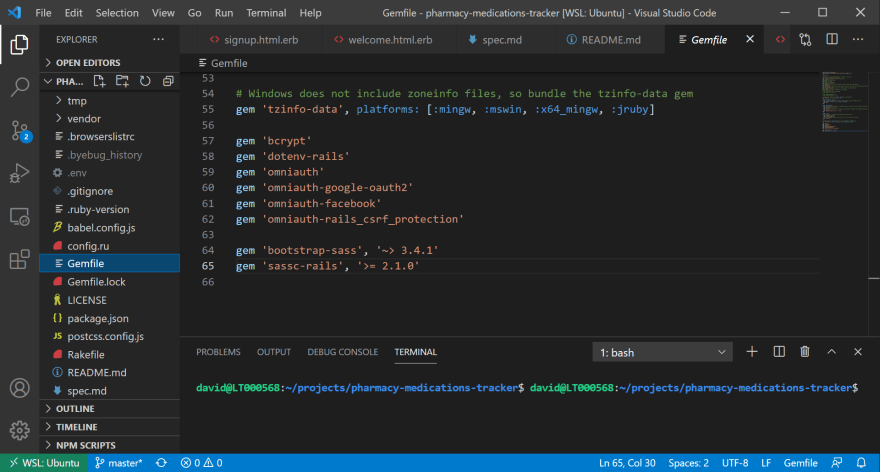Close the Gemfile editor tab
Viewport: 880px width, 472px height.
tap(750, 39)
